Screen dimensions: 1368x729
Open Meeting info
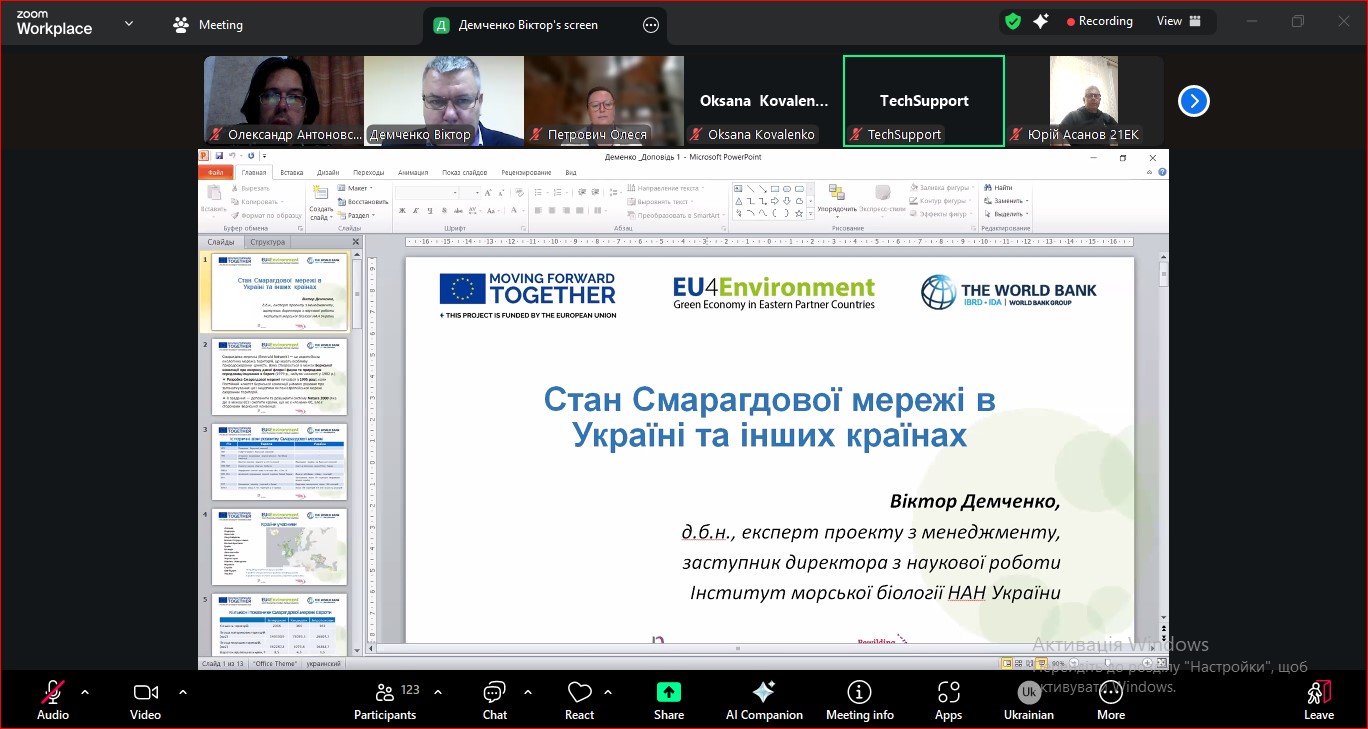point(859,699)
